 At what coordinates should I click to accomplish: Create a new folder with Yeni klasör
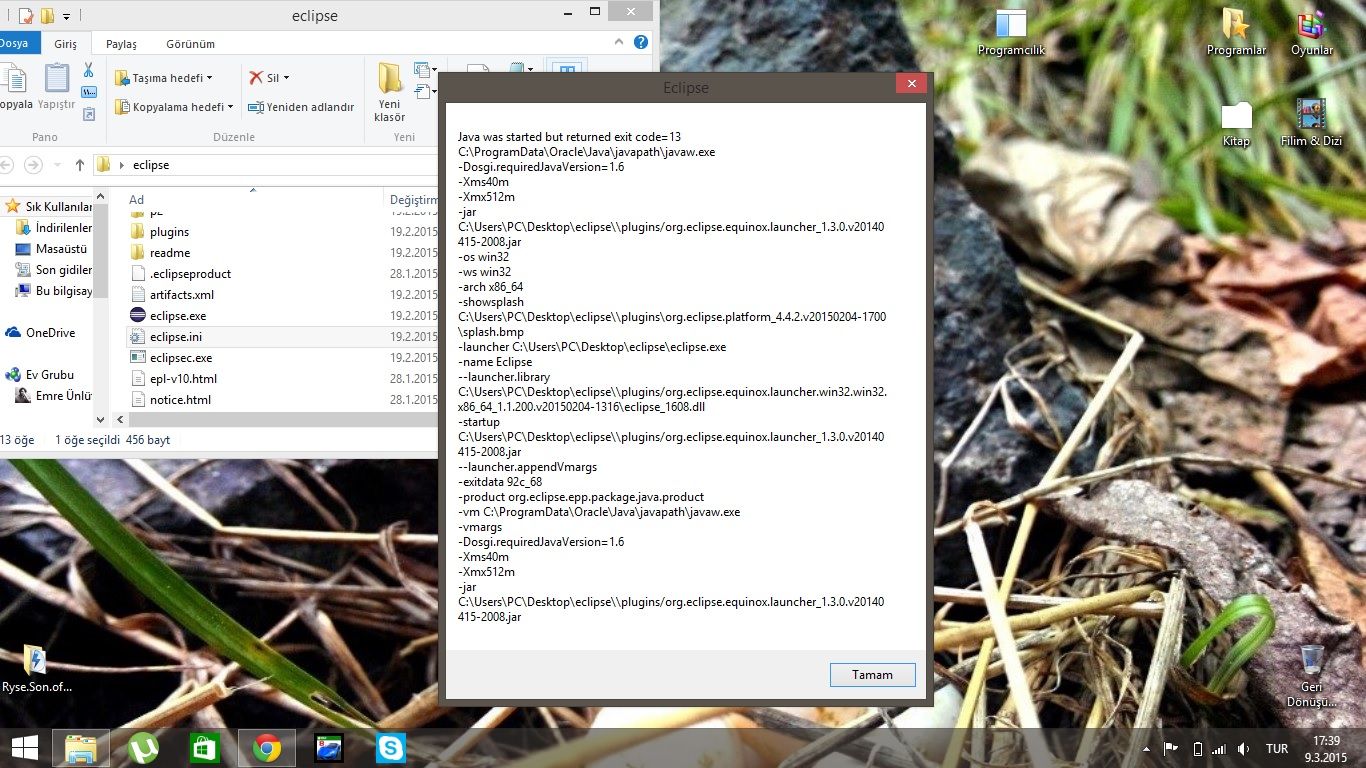pos(390,92)
